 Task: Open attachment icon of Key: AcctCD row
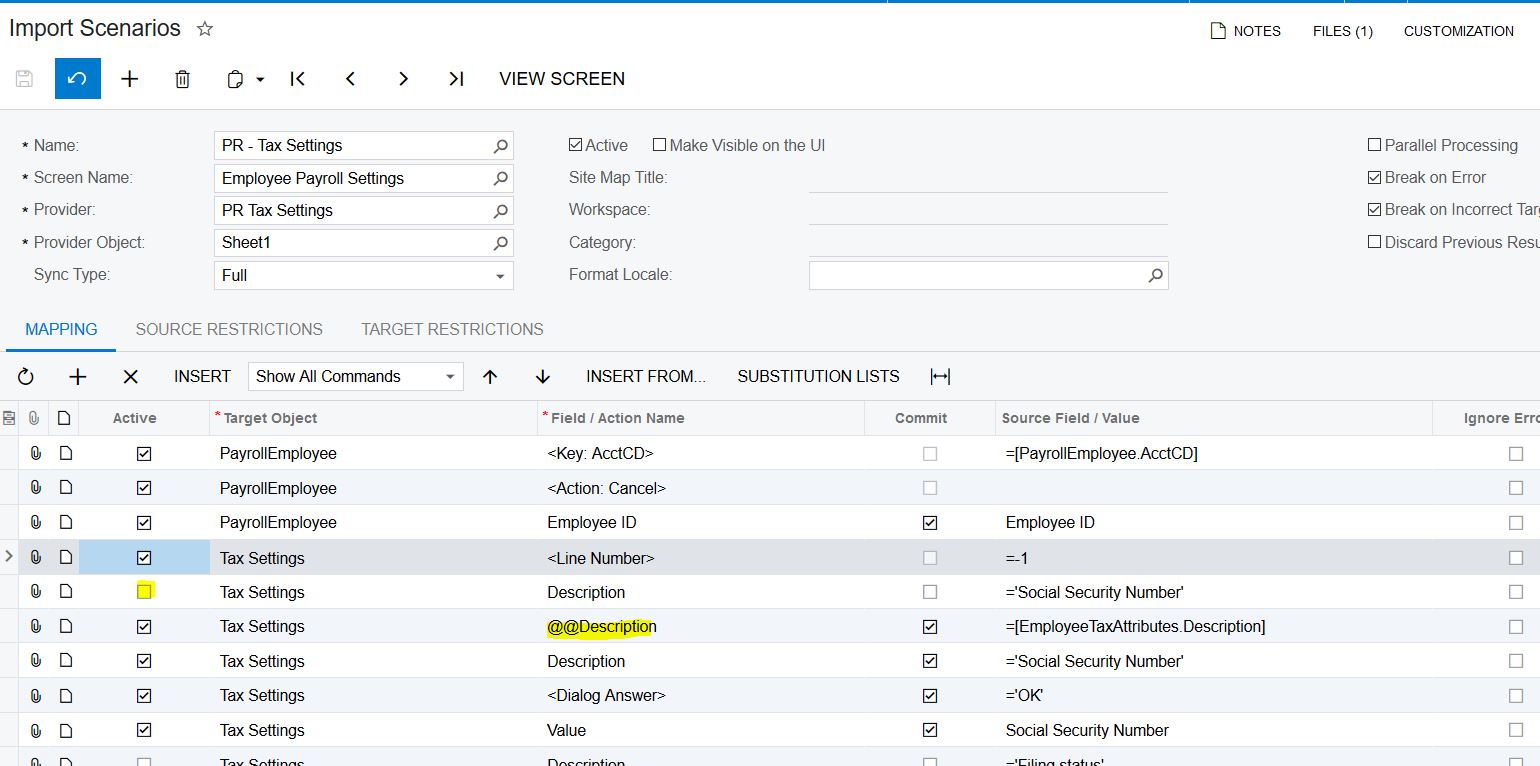36,454
